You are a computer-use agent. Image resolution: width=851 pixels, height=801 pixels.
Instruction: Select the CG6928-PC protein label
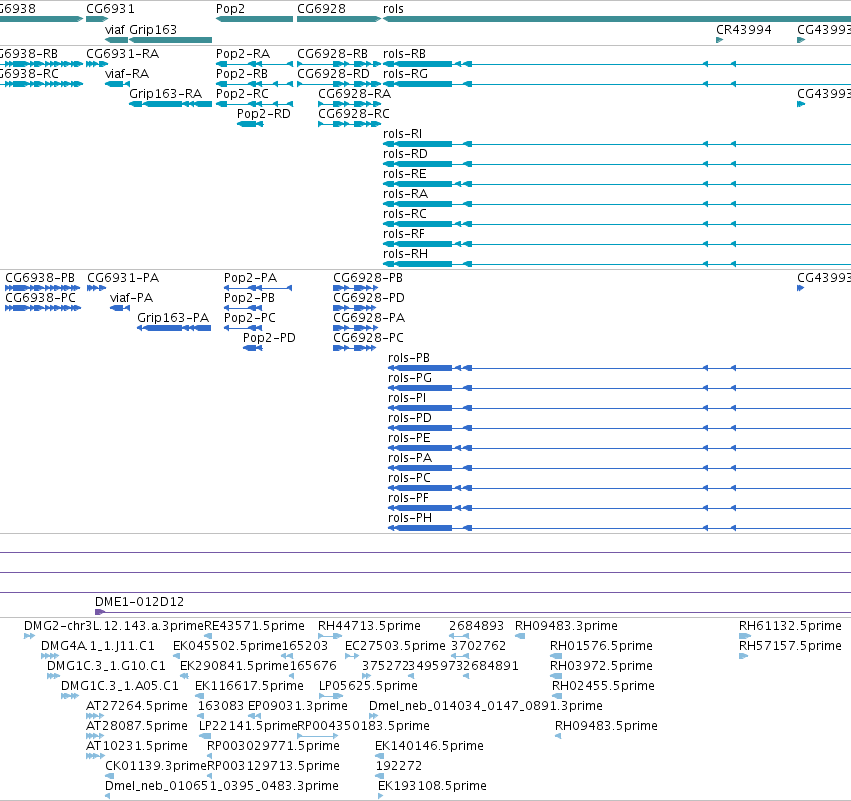pos(369,338)
